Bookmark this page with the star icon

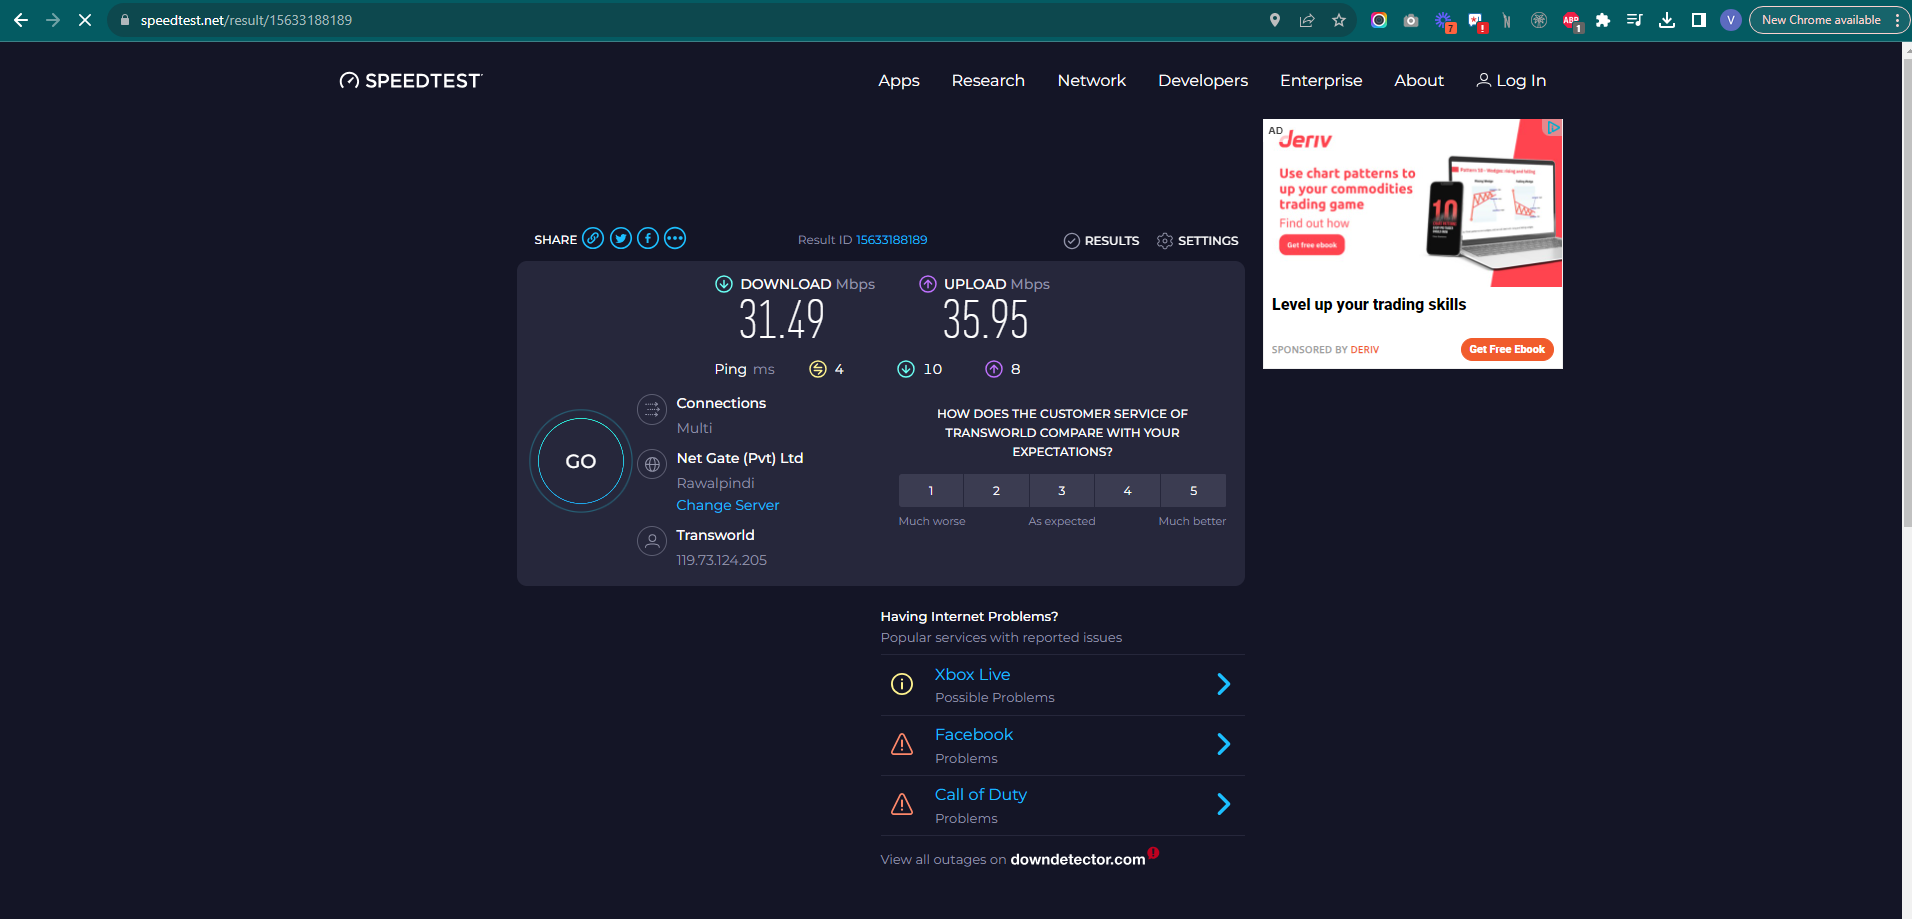1339,20
